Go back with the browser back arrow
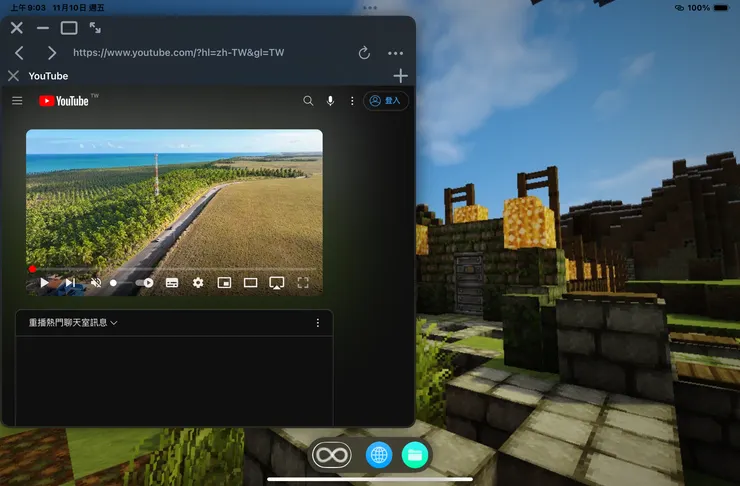 19,53
